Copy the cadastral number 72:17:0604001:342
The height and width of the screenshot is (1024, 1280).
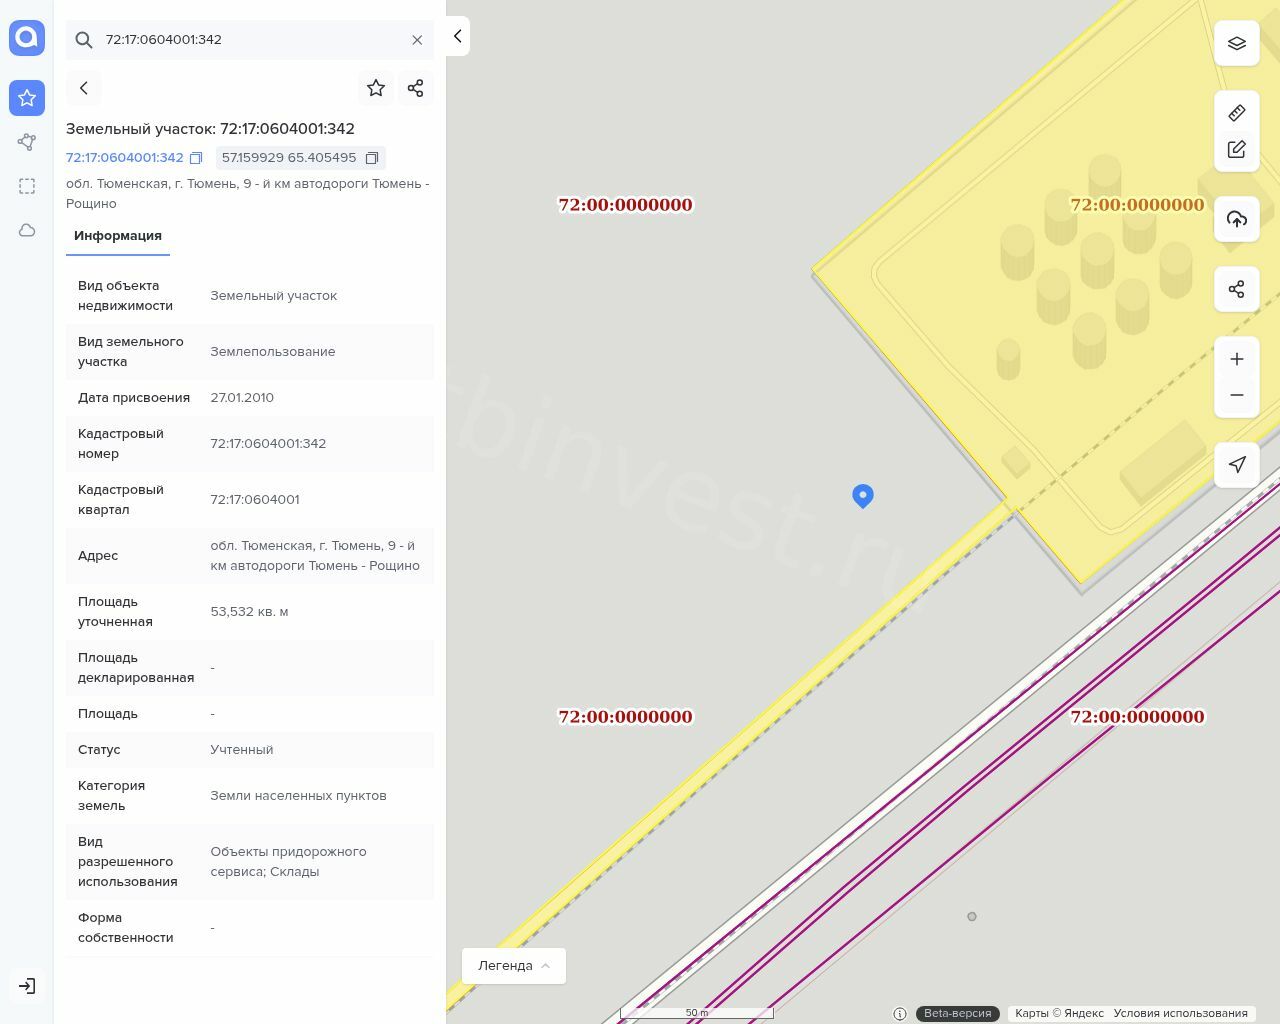click(196, 158)
